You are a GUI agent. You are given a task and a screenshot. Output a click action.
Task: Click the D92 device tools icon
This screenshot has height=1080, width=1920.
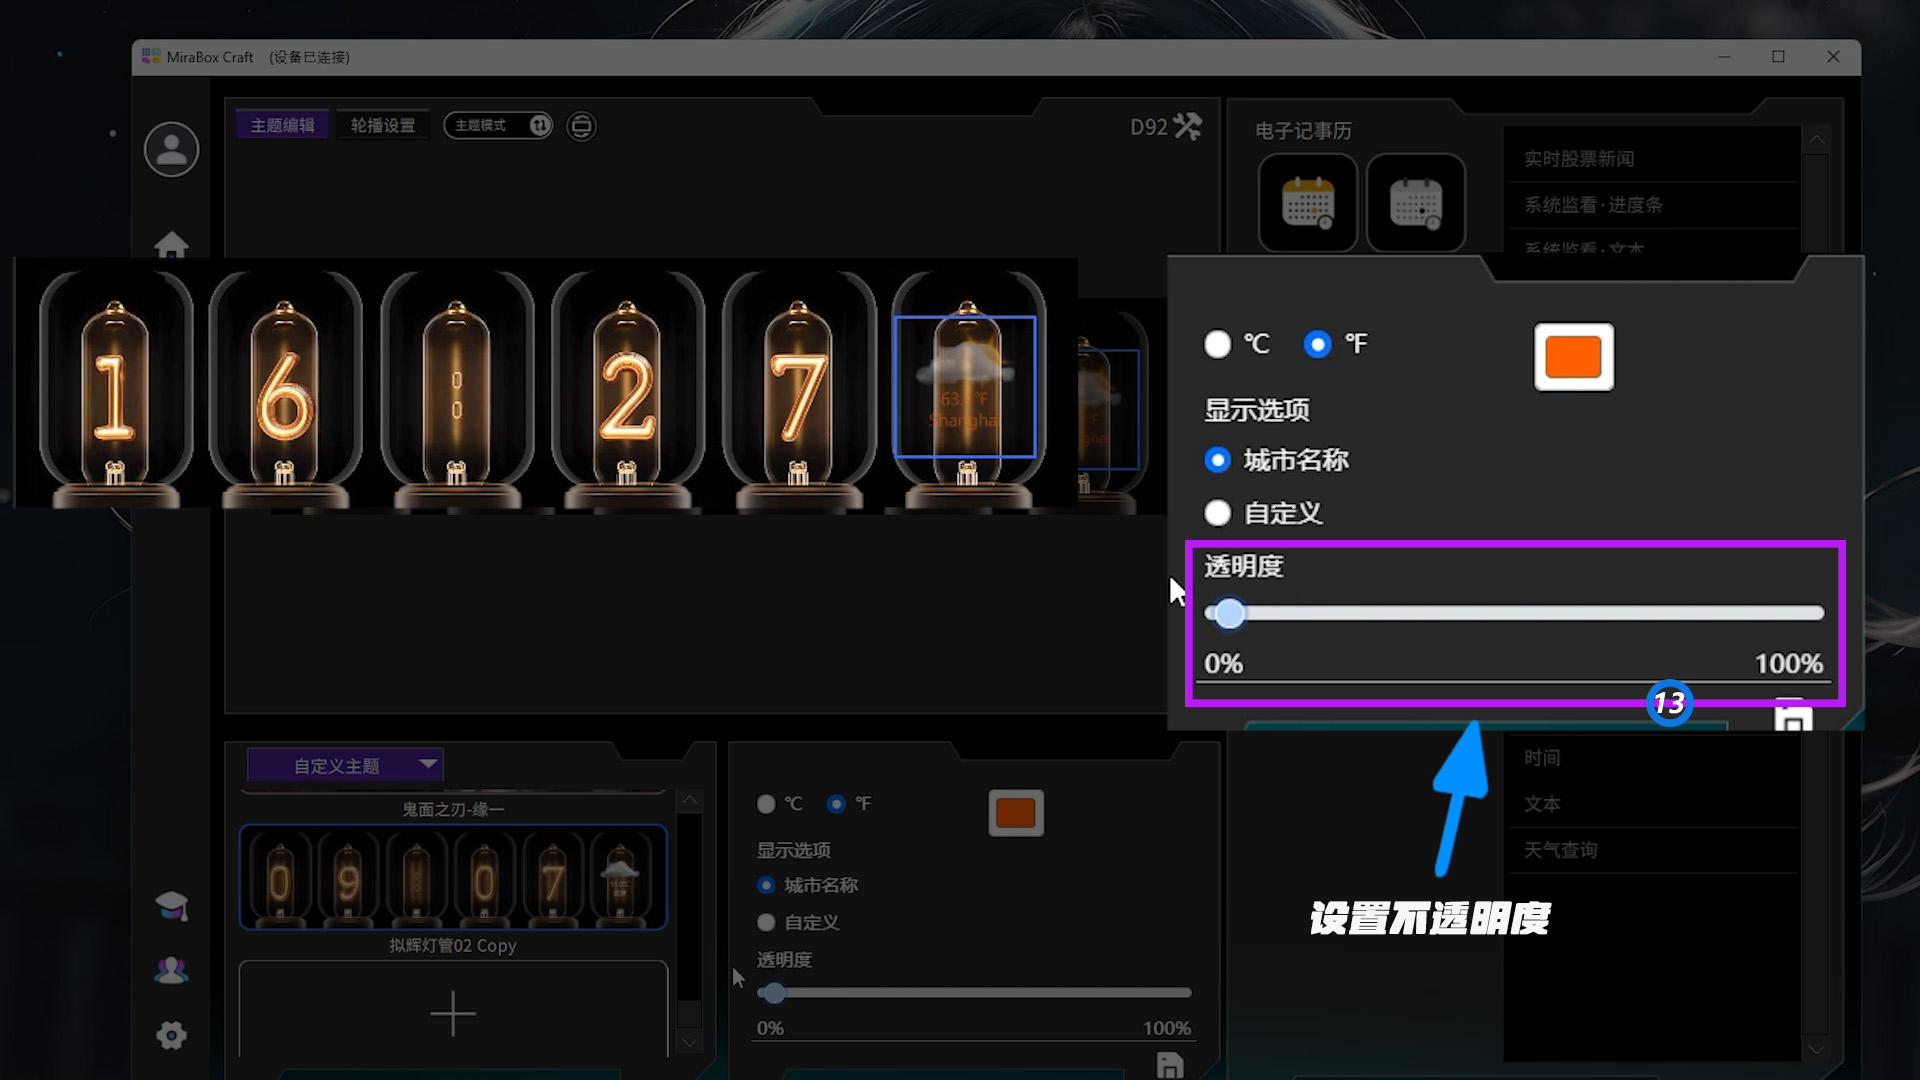point(1187,127)
